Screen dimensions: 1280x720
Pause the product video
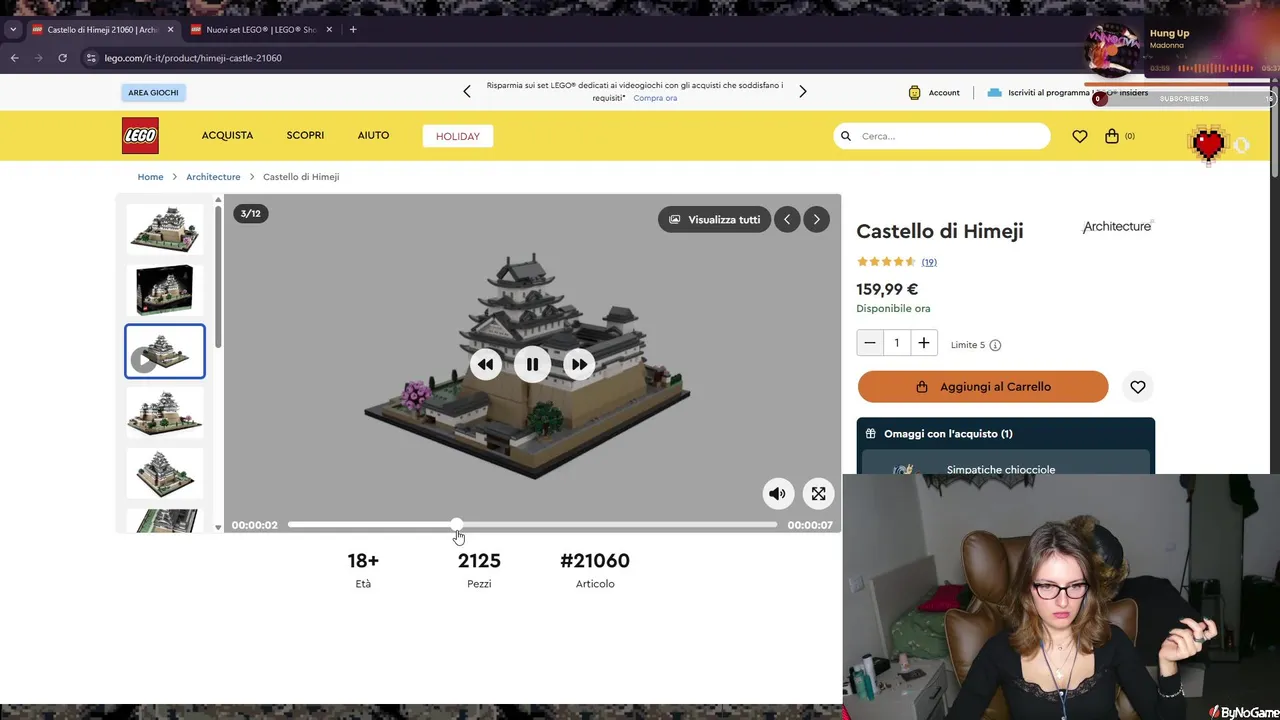click(x=532, y=365)
